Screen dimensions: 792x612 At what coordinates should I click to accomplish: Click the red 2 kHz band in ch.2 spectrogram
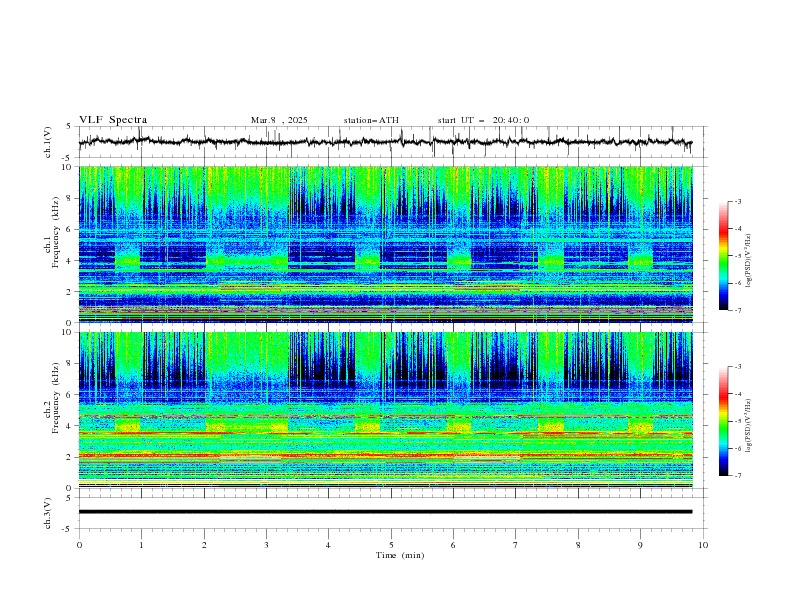click(385, 455)
